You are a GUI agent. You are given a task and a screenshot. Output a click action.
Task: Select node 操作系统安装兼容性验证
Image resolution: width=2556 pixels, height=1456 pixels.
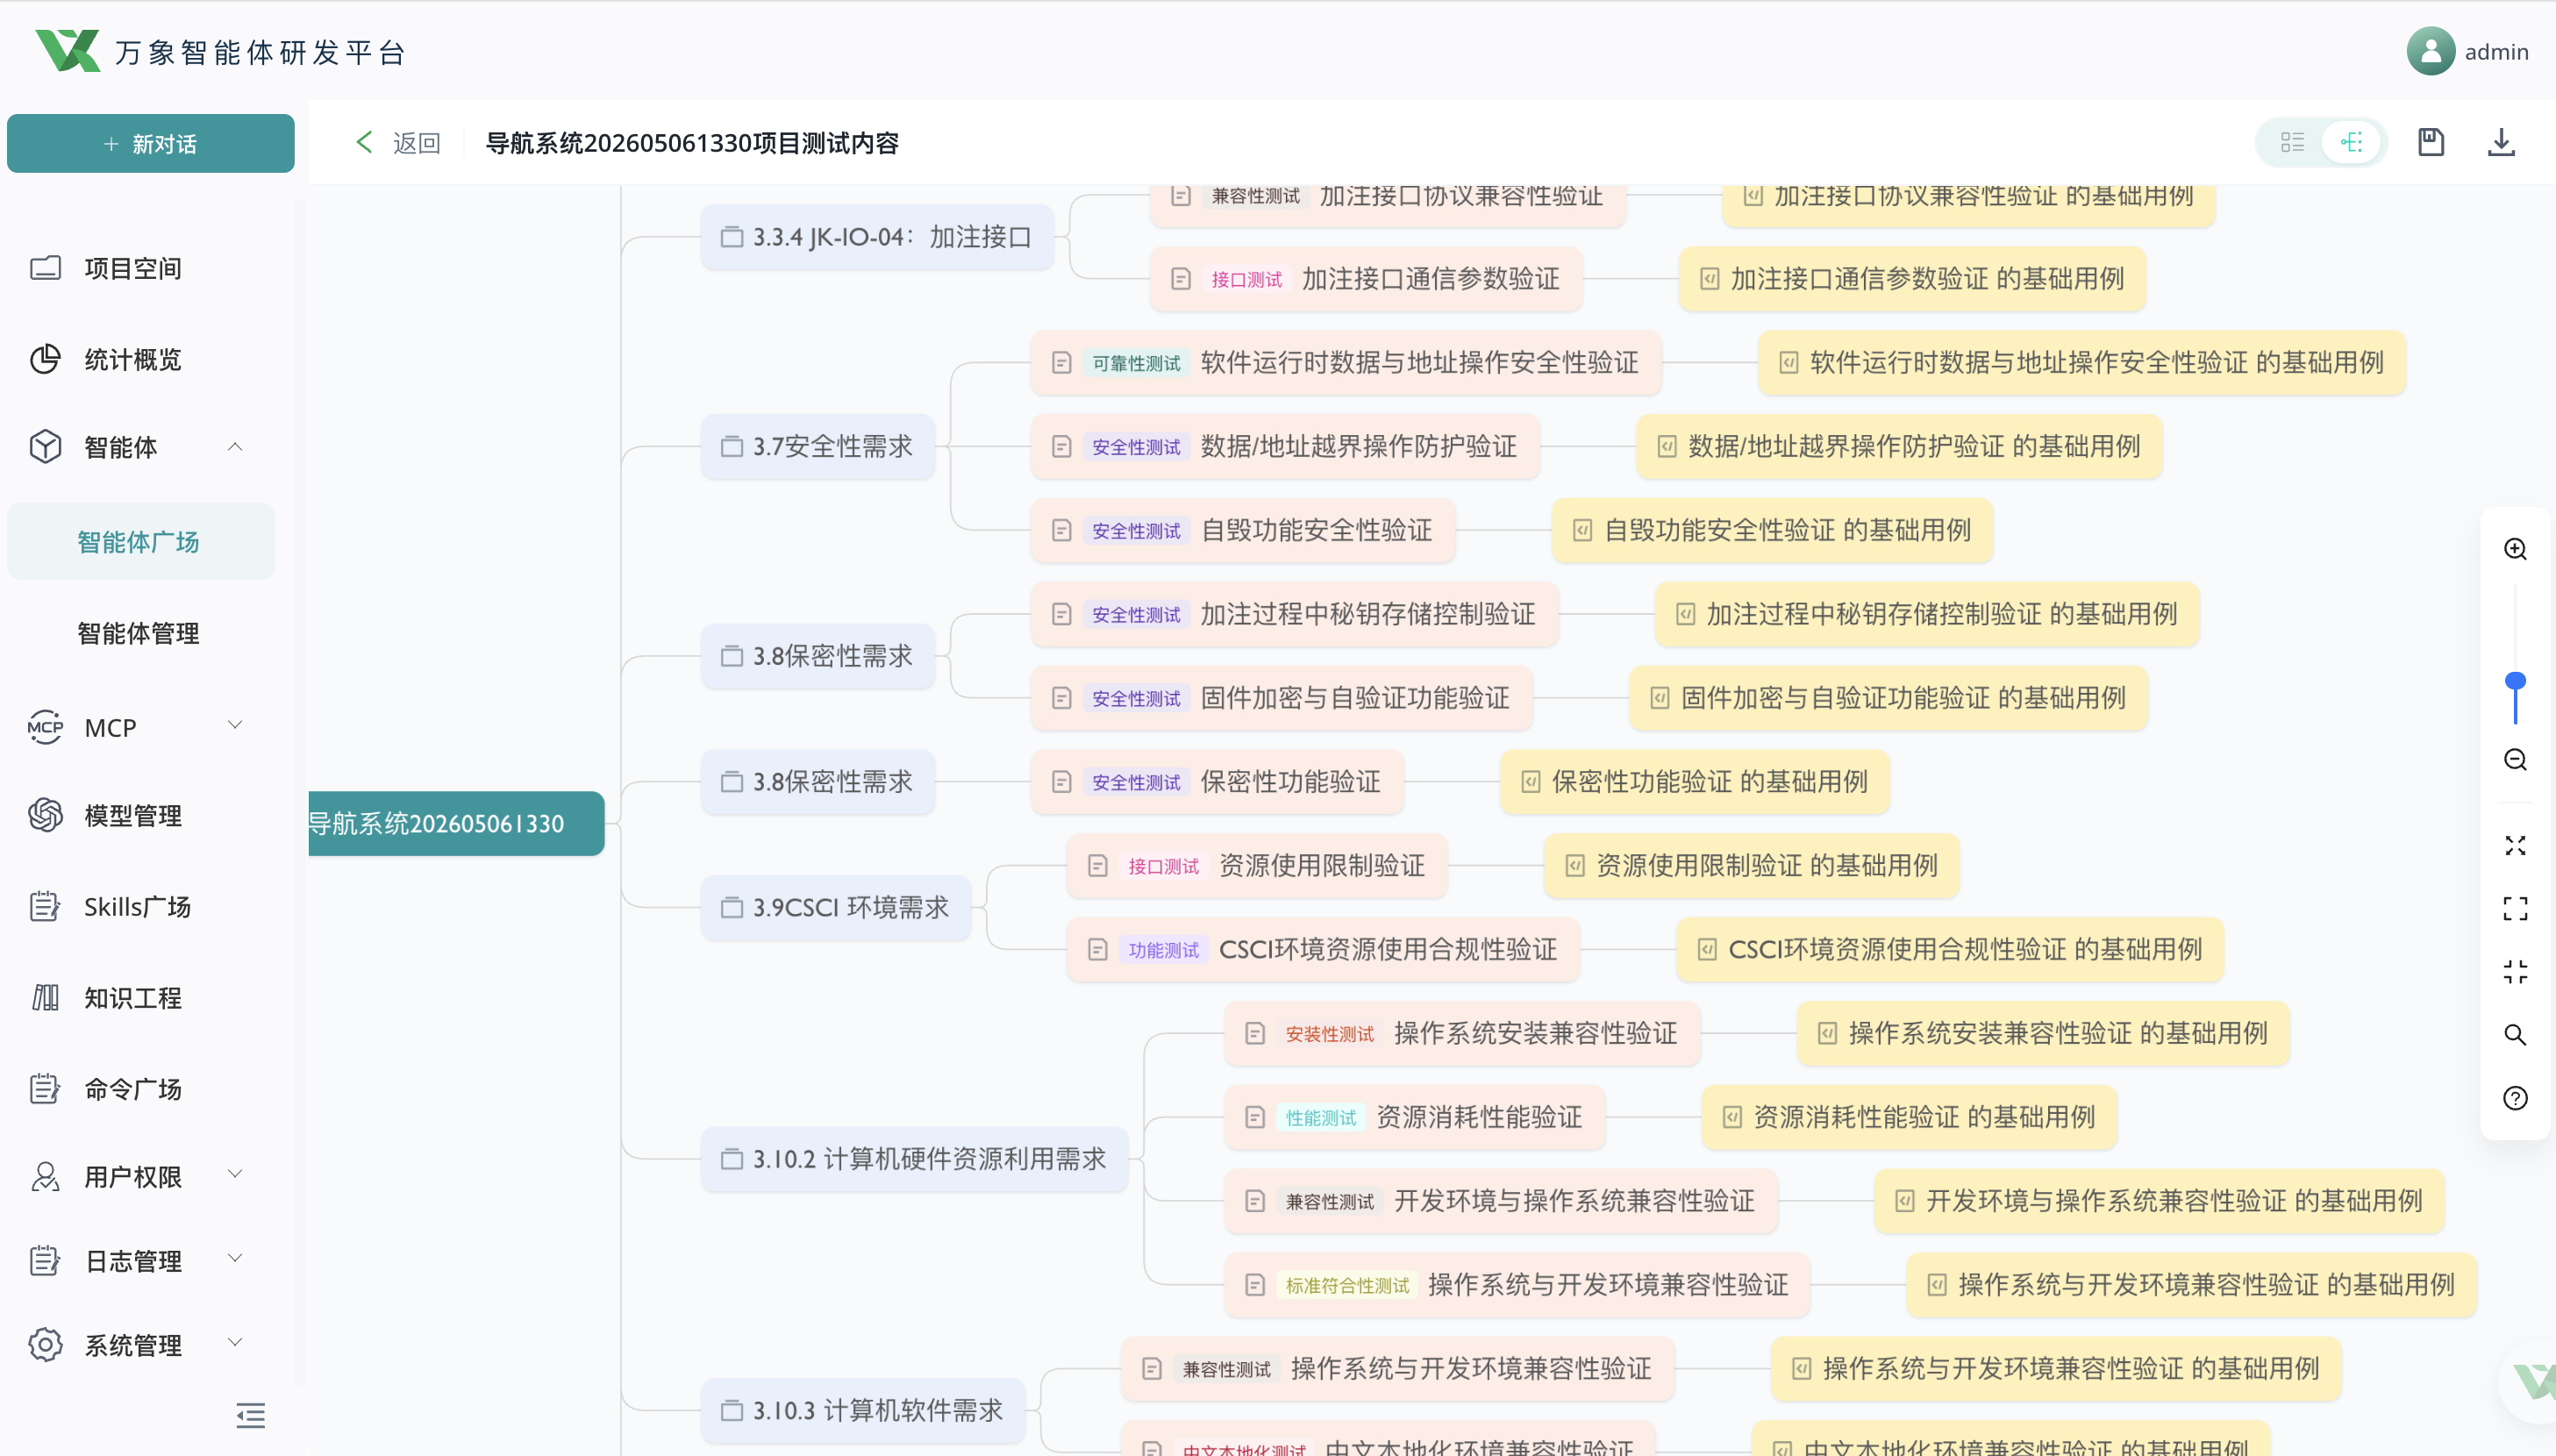[x=1462, y=1033]
